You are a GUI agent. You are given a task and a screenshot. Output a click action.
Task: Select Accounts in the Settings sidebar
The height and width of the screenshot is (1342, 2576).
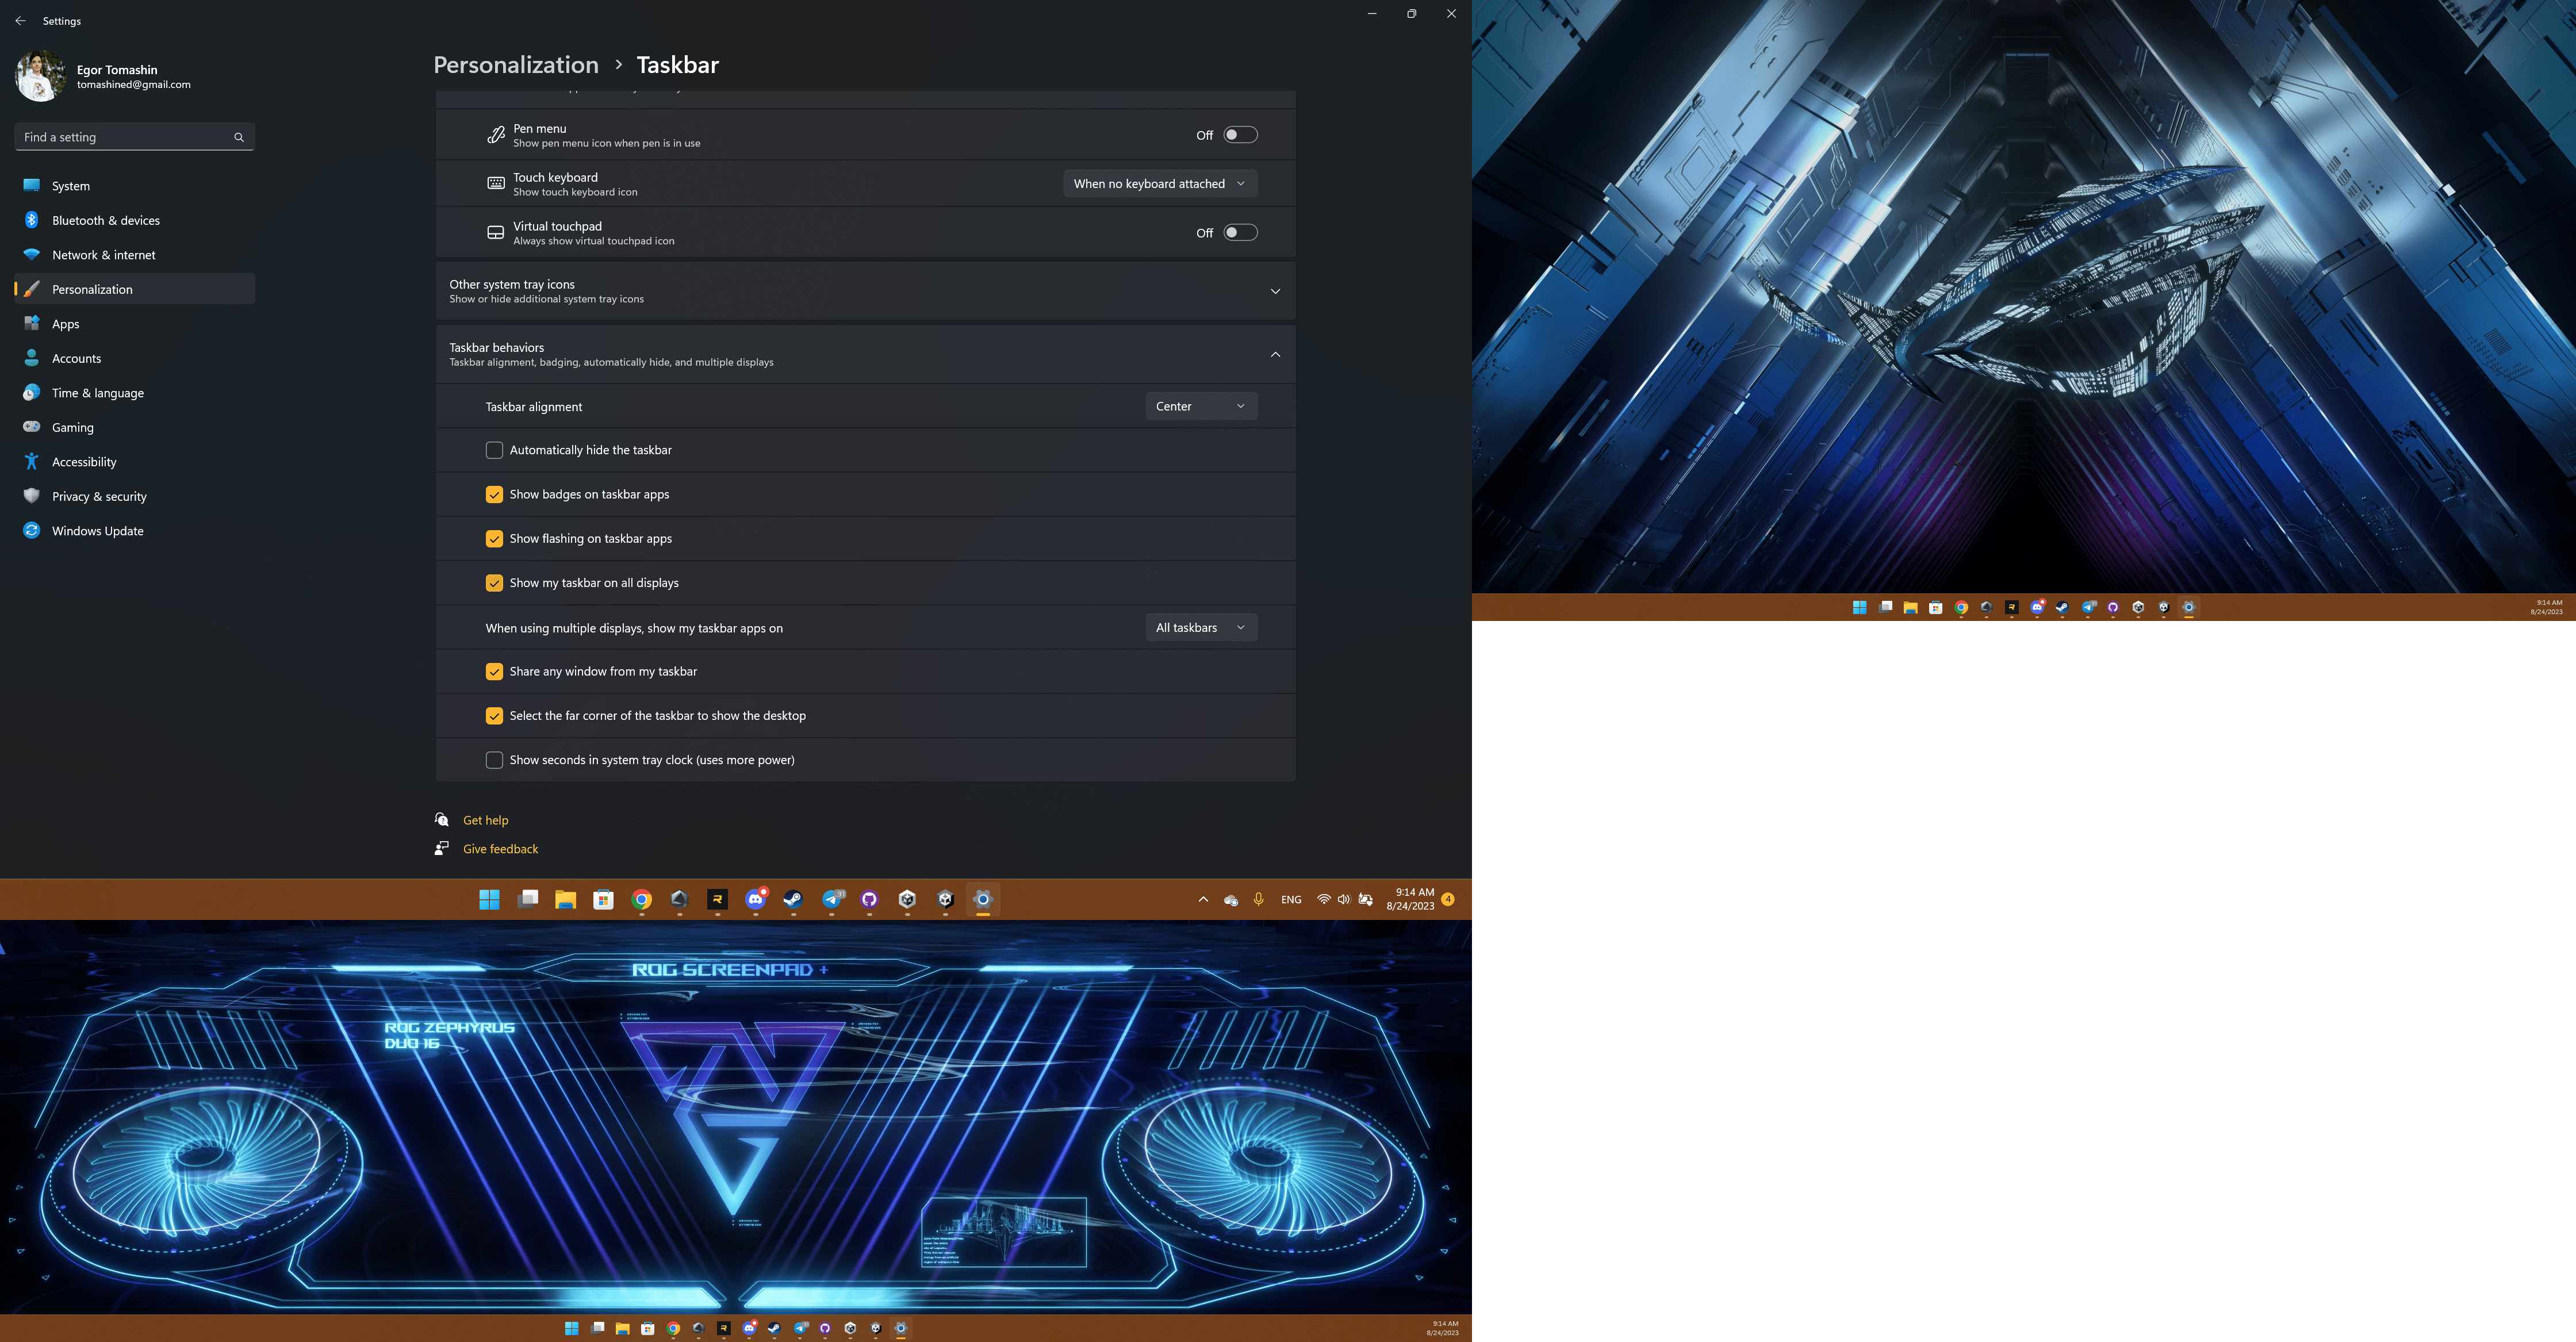[x=76, y=358]
